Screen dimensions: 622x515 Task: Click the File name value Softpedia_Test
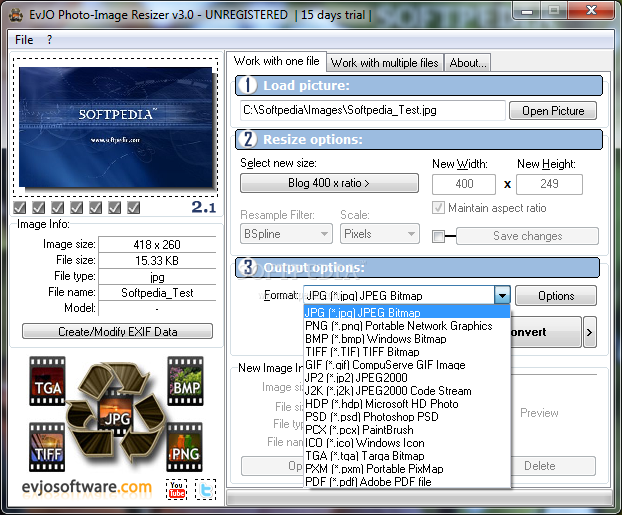point(157,293)
